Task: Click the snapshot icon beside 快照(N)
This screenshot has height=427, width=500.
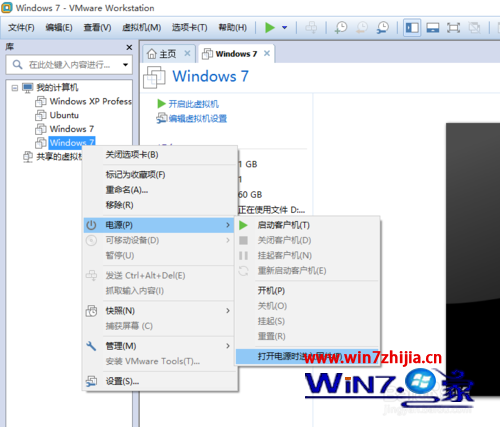Action: [x=91, y=311]
